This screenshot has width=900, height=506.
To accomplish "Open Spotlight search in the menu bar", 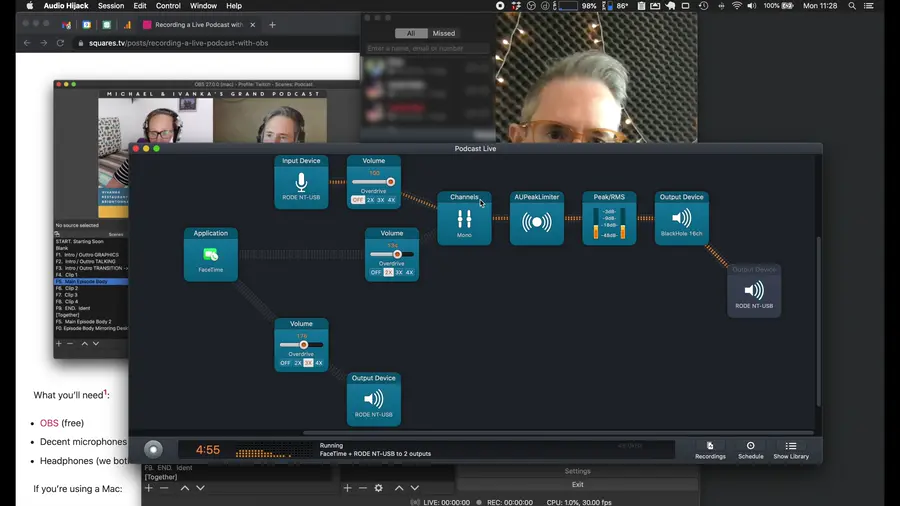I will click(x=852, y=6).
